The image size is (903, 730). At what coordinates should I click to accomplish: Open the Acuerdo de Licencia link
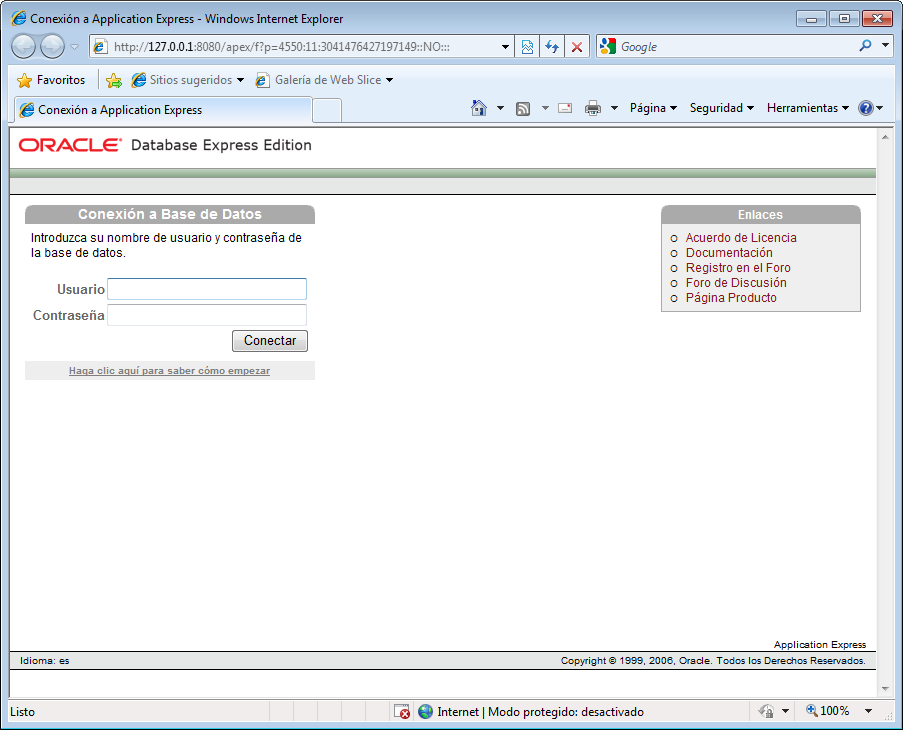click(741, 238)
